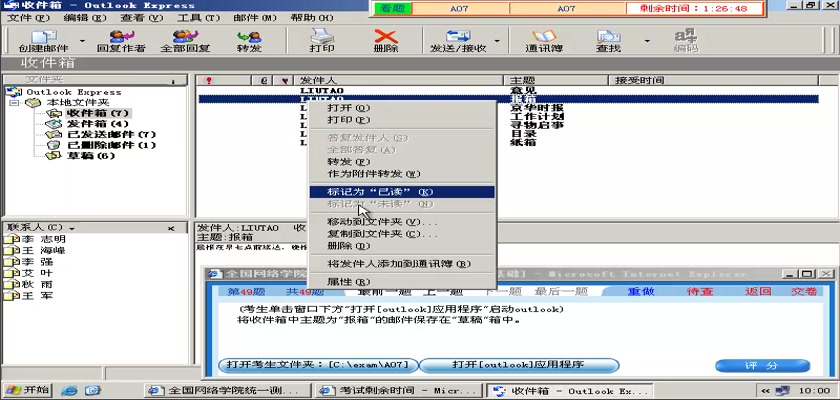Select email with subject 纸箱

coord(523,142)
